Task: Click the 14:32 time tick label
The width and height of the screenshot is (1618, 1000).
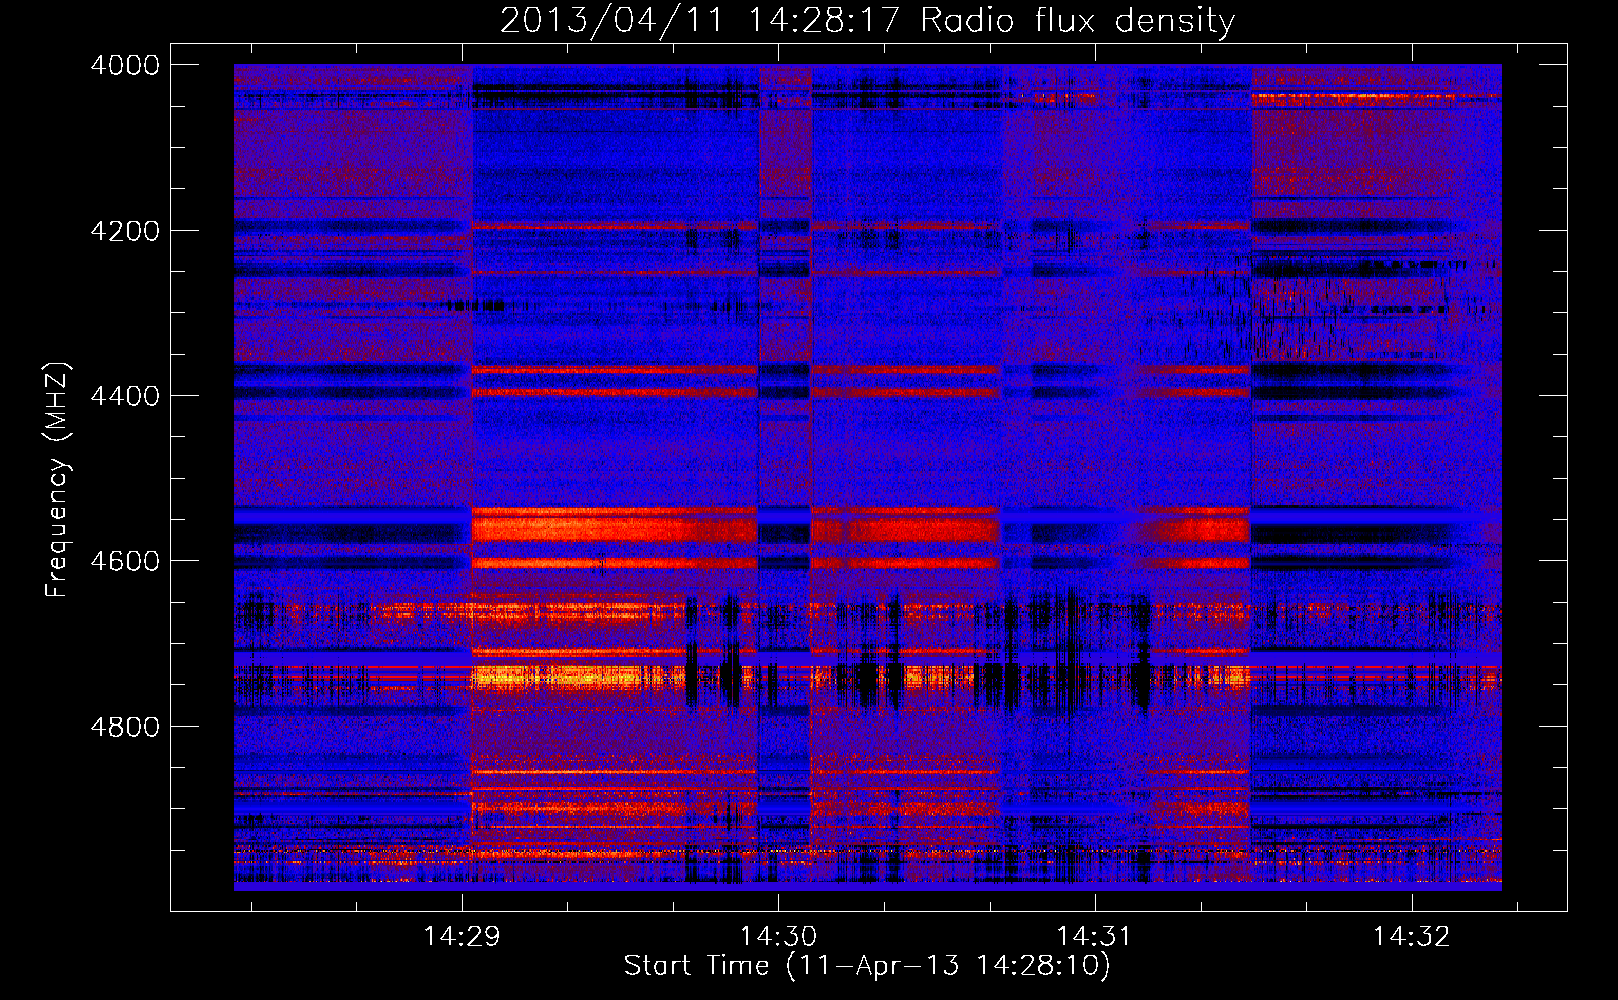Action: coord(1411,937)
